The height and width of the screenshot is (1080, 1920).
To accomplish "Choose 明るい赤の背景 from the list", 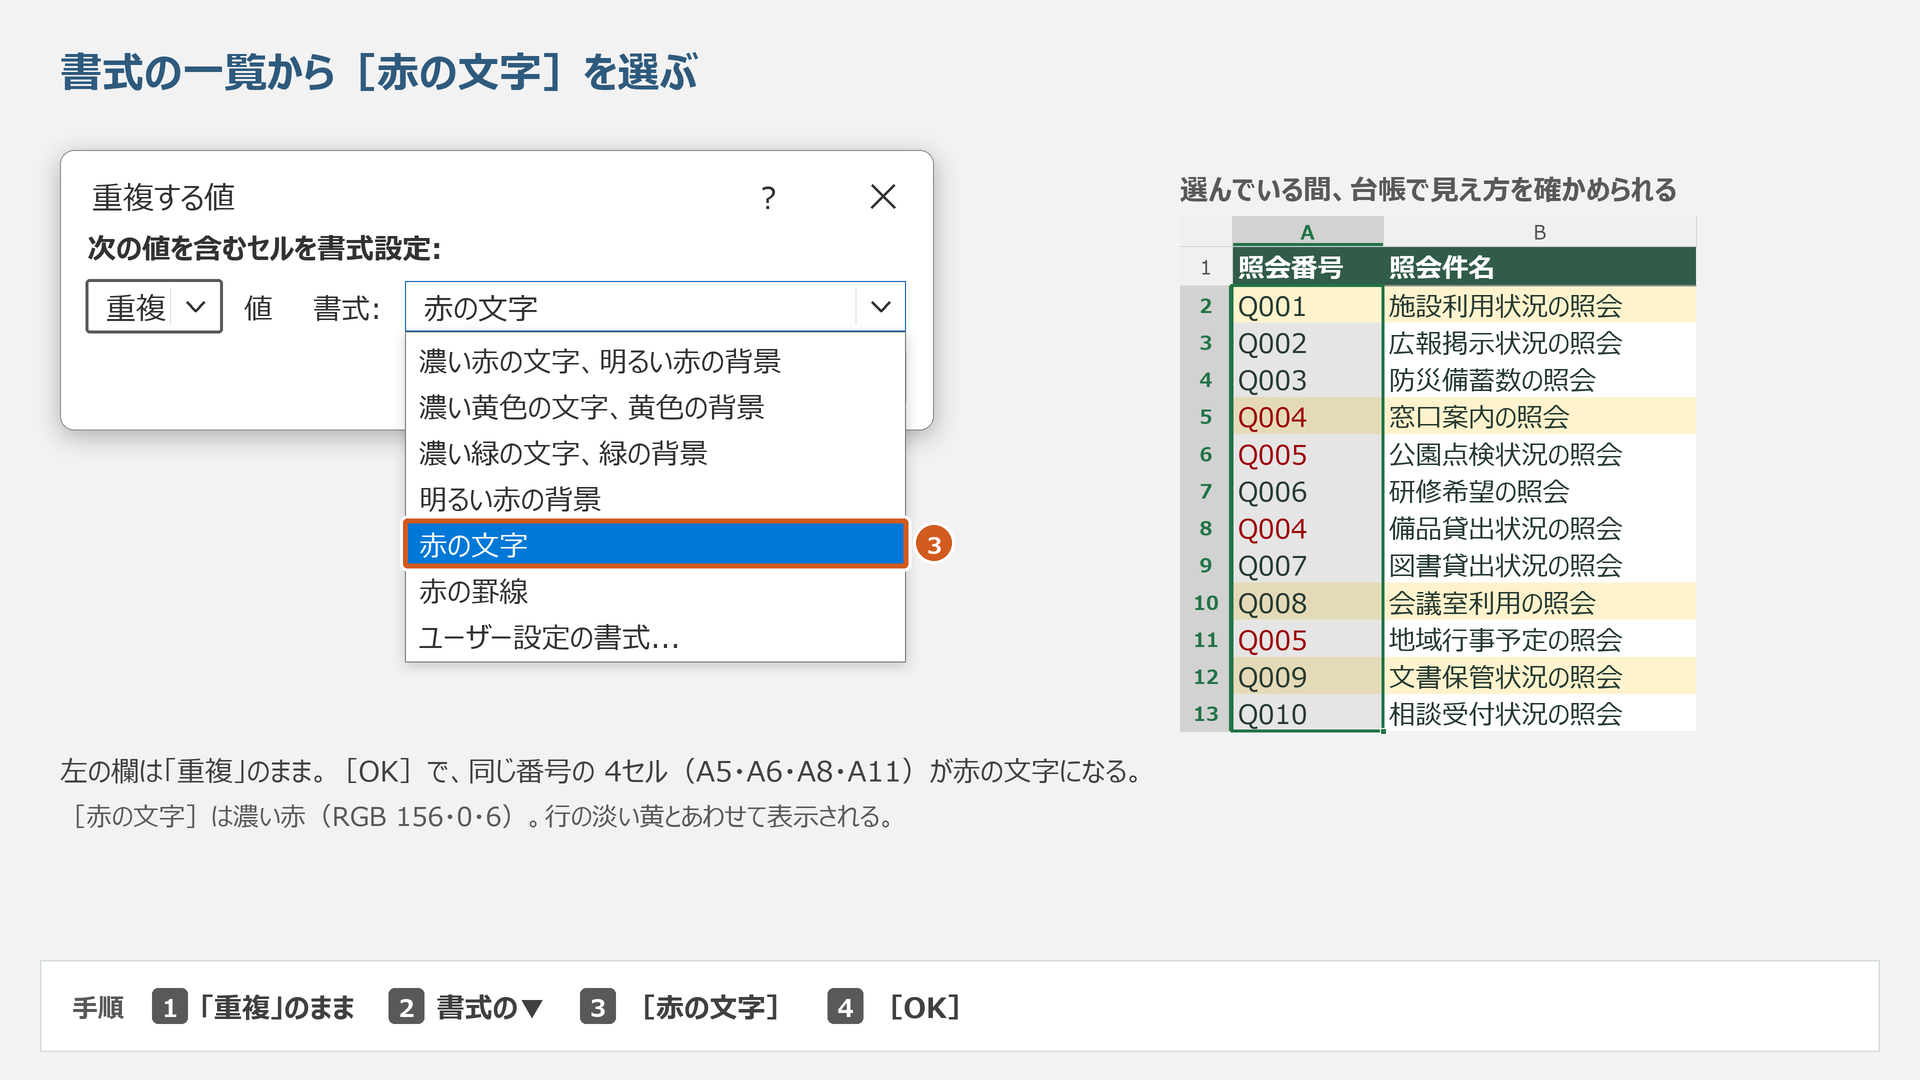I will click(x=655, y=499).
